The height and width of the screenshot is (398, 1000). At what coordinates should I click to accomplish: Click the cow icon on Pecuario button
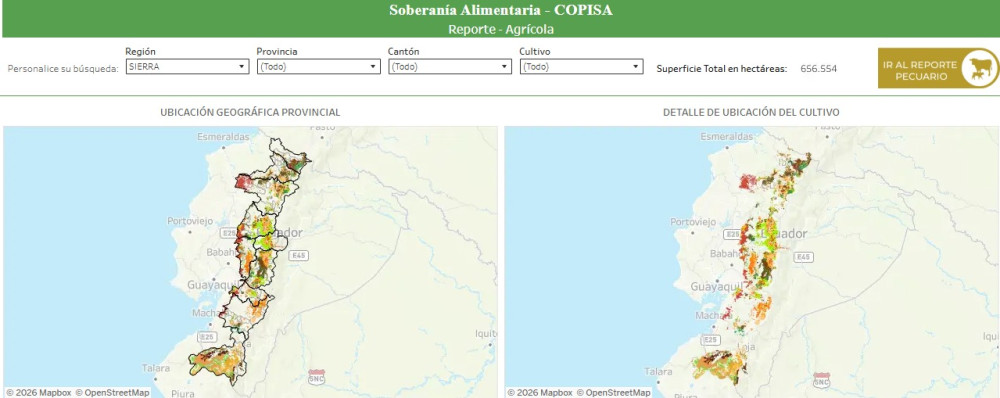pos(979,68)
